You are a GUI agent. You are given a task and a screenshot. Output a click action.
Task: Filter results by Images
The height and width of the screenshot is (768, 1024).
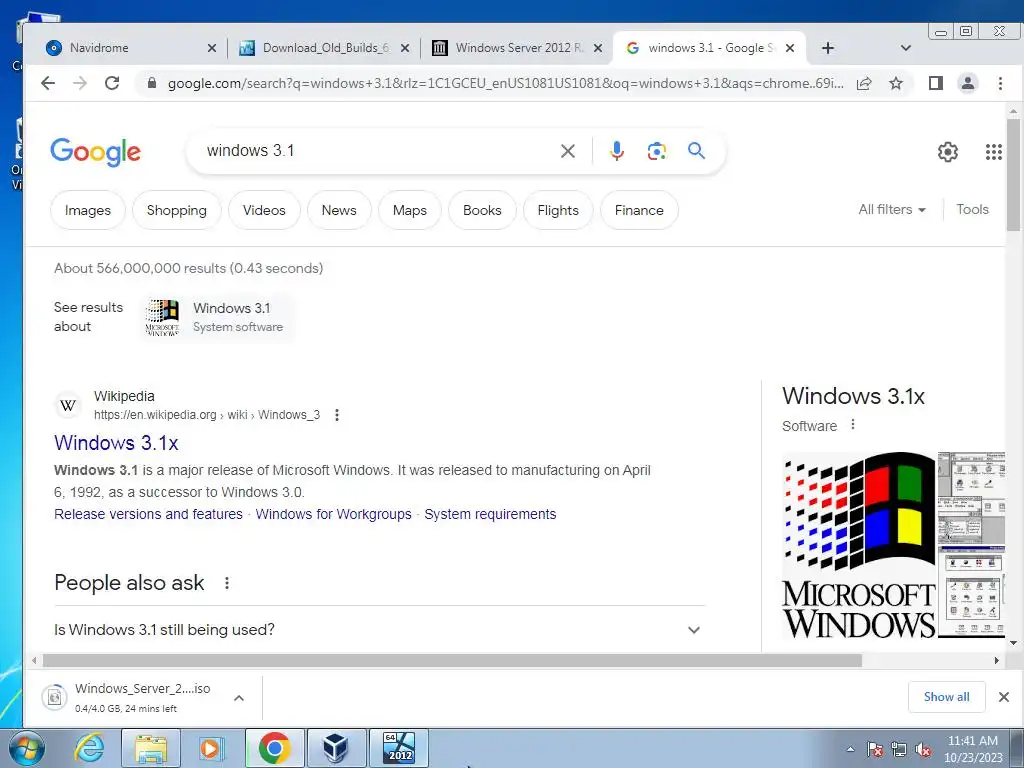coord(88,210)
